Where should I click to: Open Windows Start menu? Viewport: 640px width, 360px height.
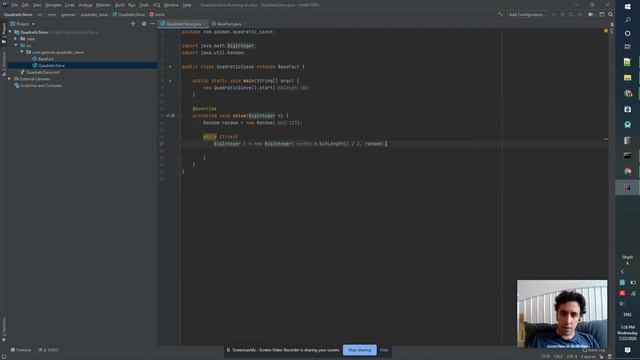coord(628,7)
